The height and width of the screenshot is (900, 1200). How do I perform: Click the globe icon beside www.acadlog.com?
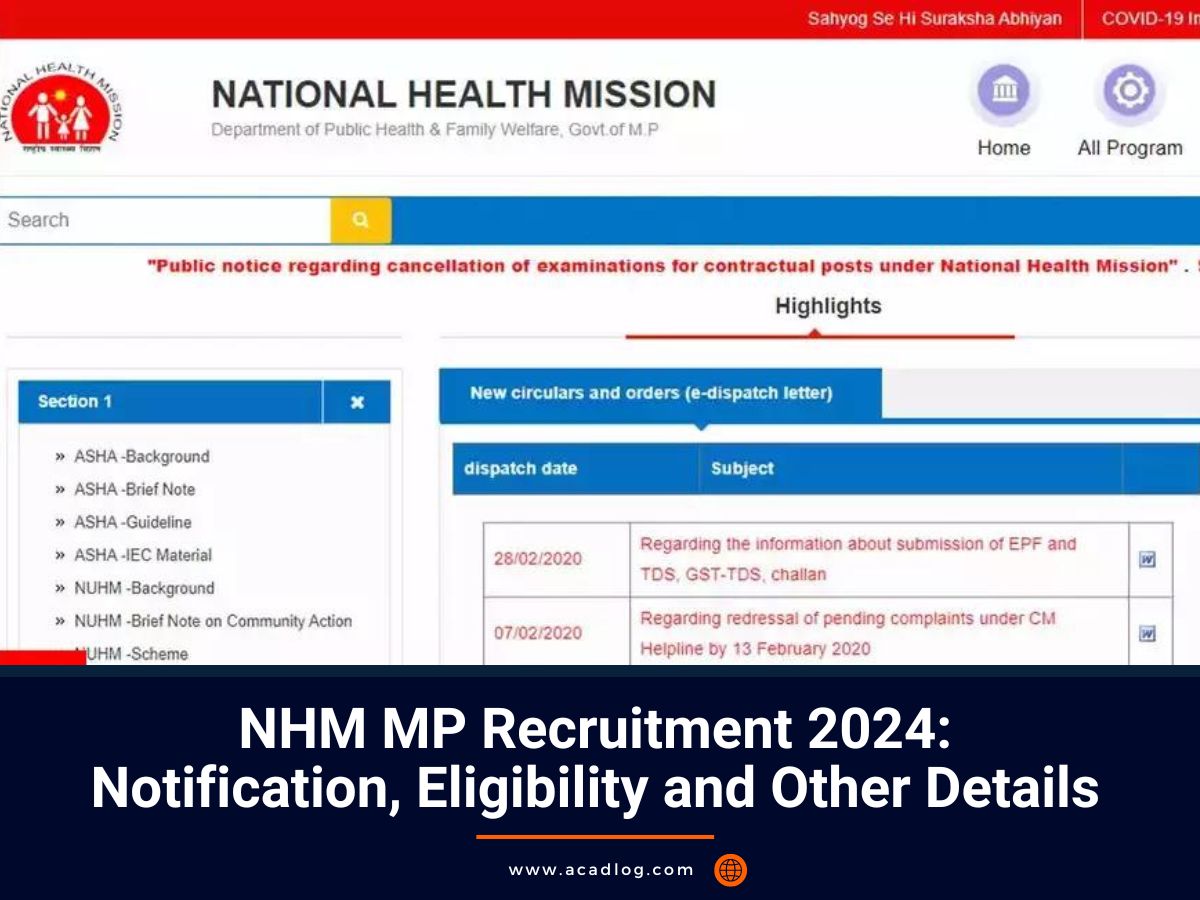point(731,870)
